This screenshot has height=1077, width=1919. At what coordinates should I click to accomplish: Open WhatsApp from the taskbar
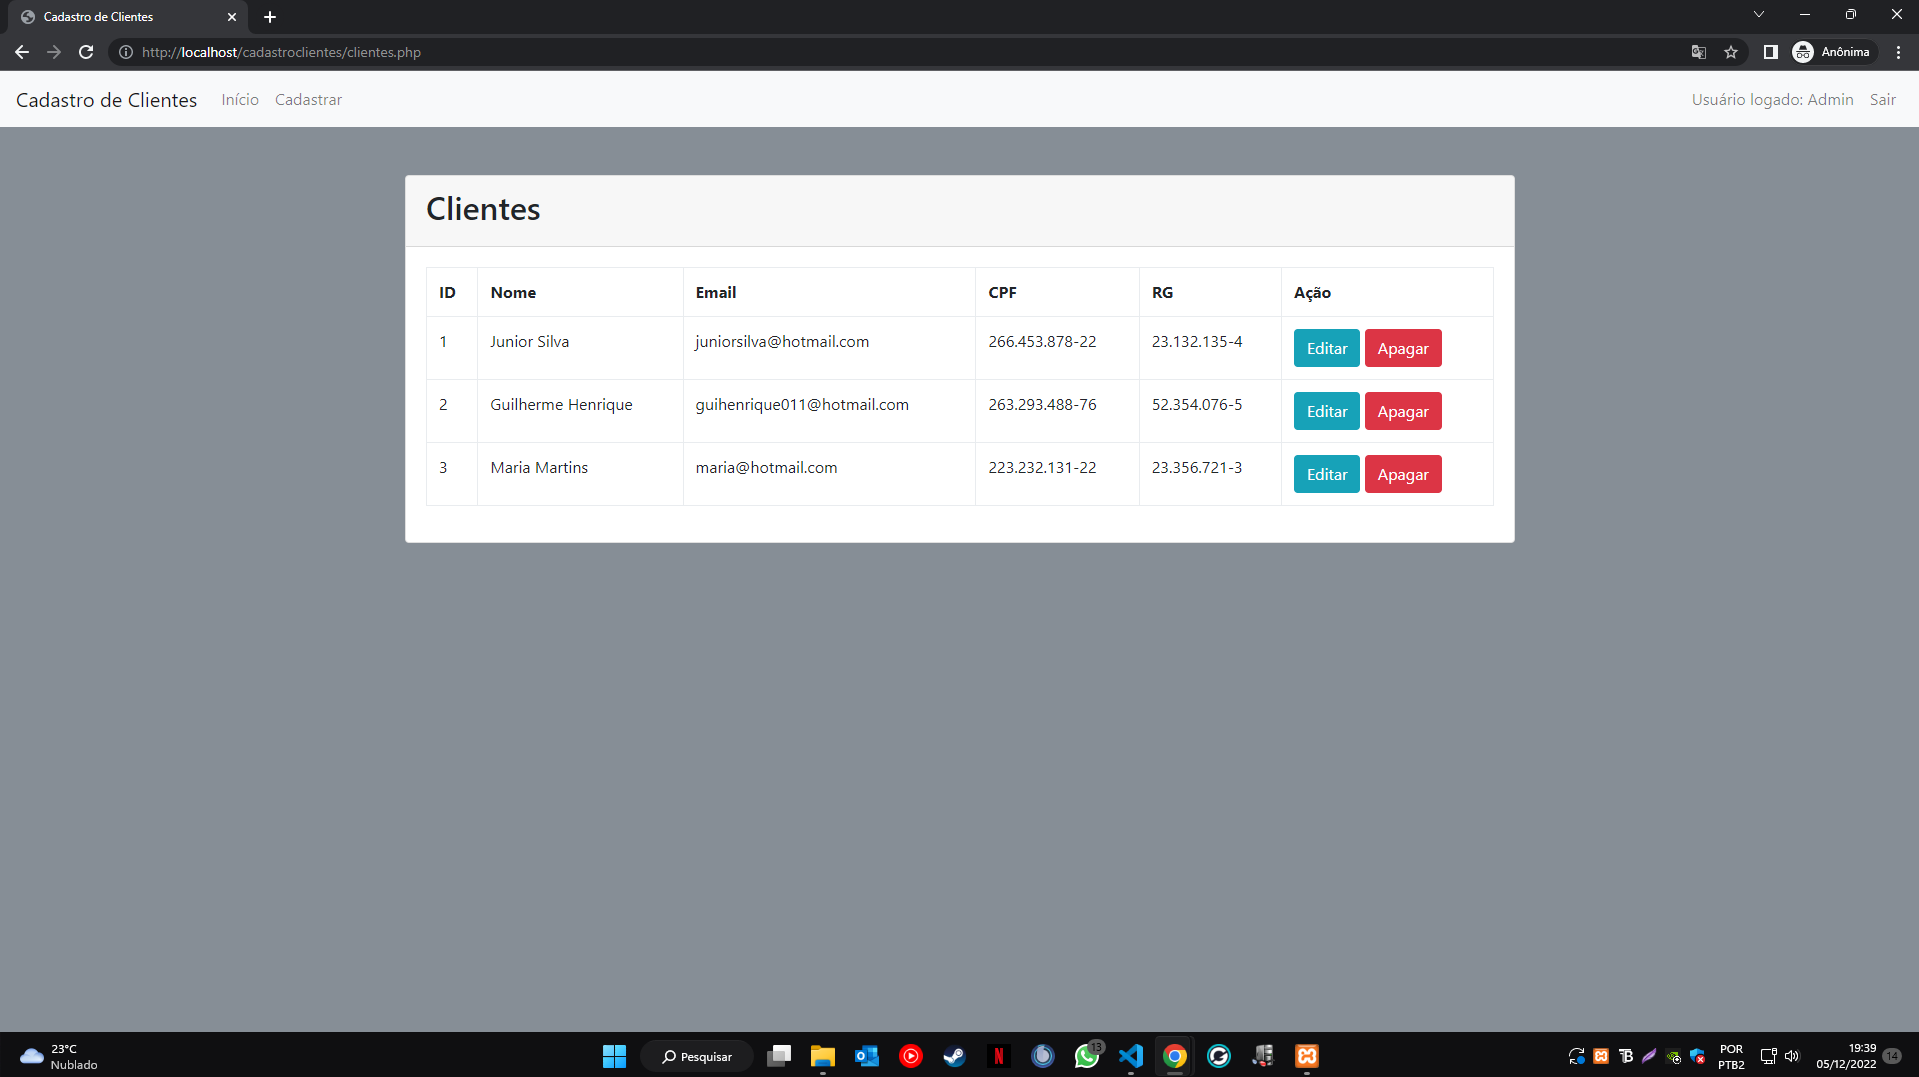(x=1087, y=1056)
